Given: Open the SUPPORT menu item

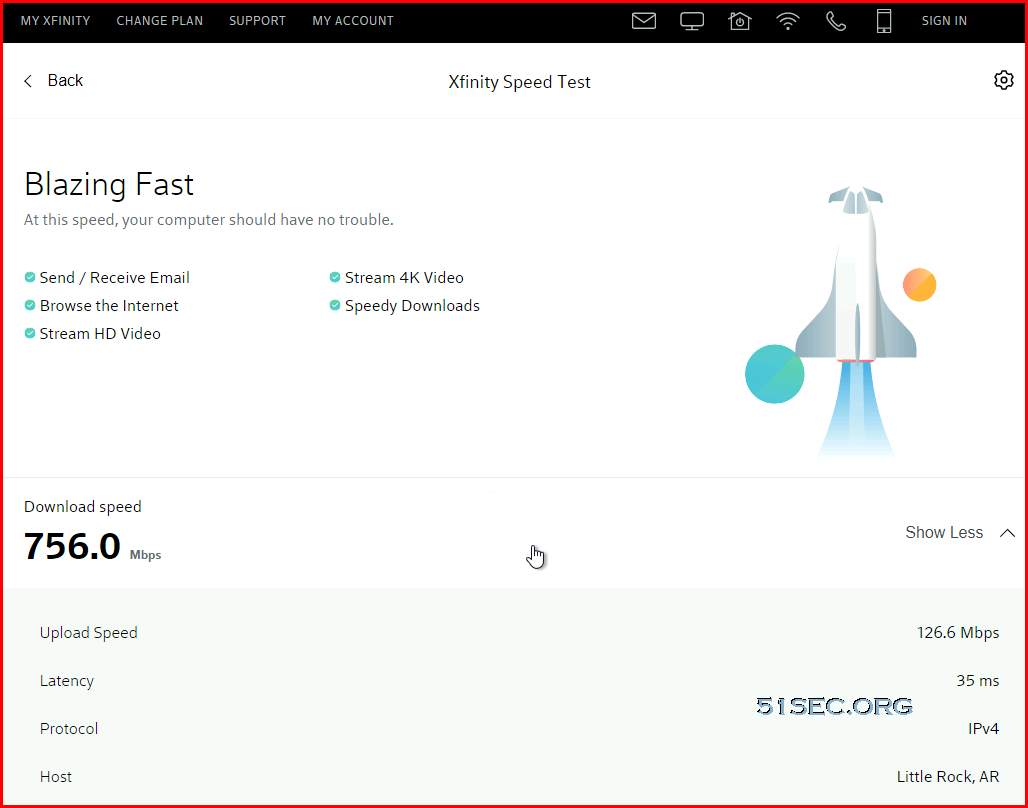Looking at the screenshot, I should 257,21.
